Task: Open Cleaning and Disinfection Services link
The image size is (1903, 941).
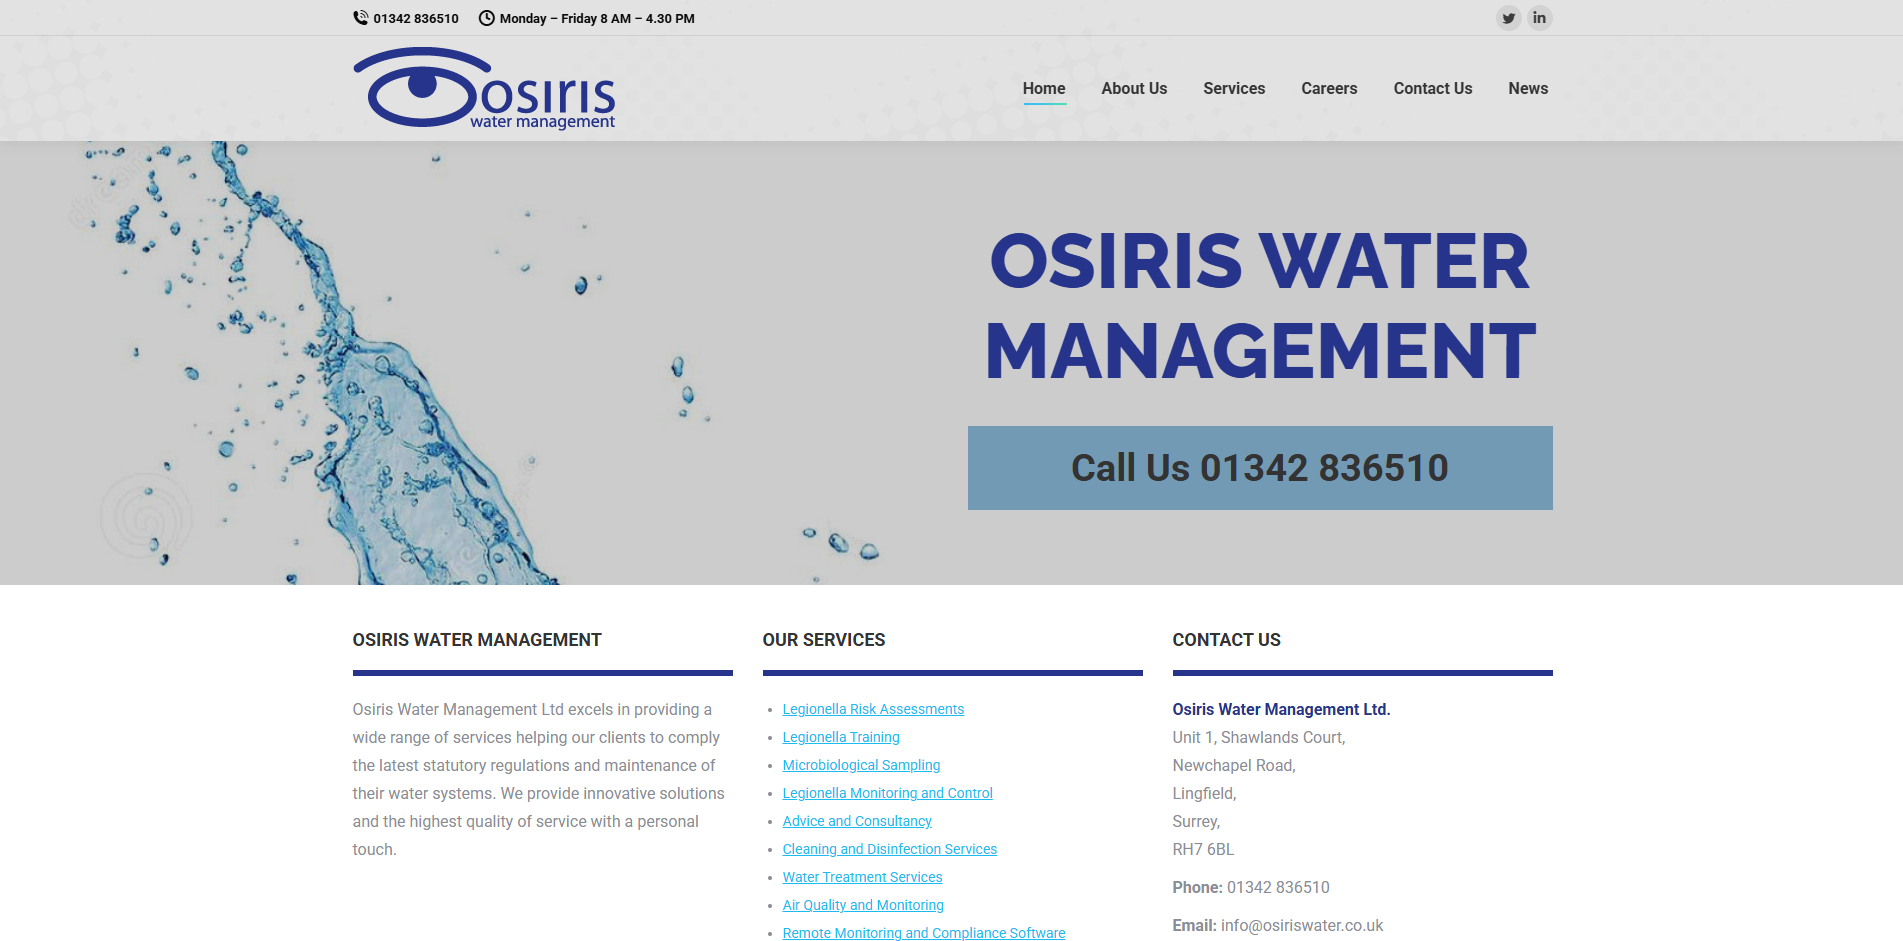Action: coord(889,849)
